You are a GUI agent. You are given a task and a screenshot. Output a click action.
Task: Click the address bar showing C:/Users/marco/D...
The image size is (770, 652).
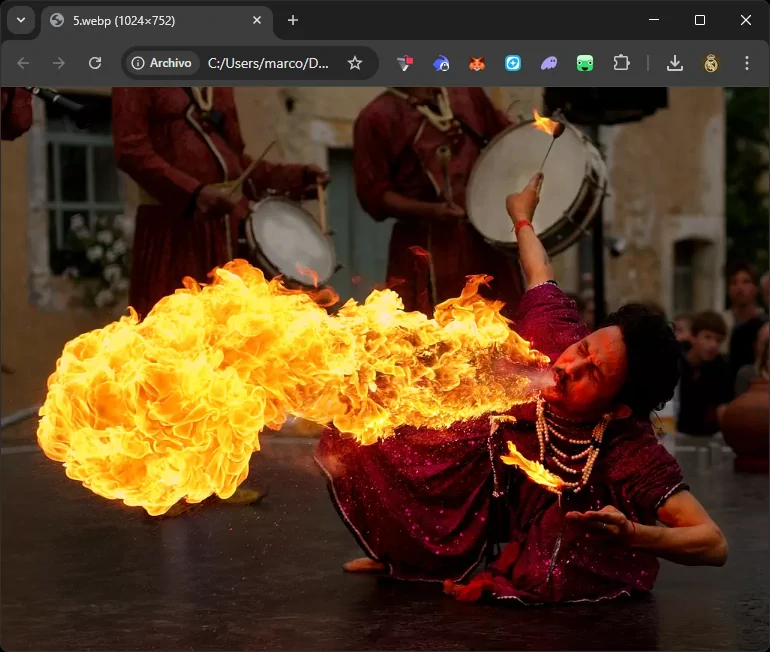[268, 63]
